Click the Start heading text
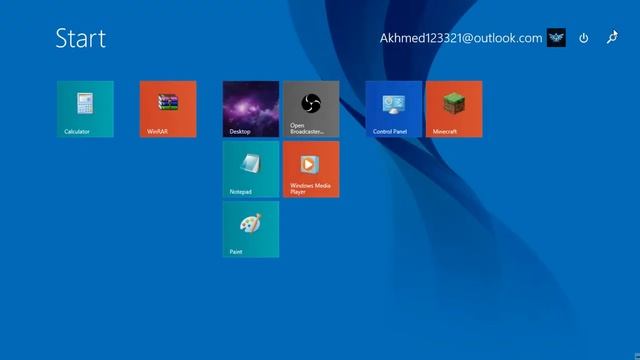 tap(81, 38)
